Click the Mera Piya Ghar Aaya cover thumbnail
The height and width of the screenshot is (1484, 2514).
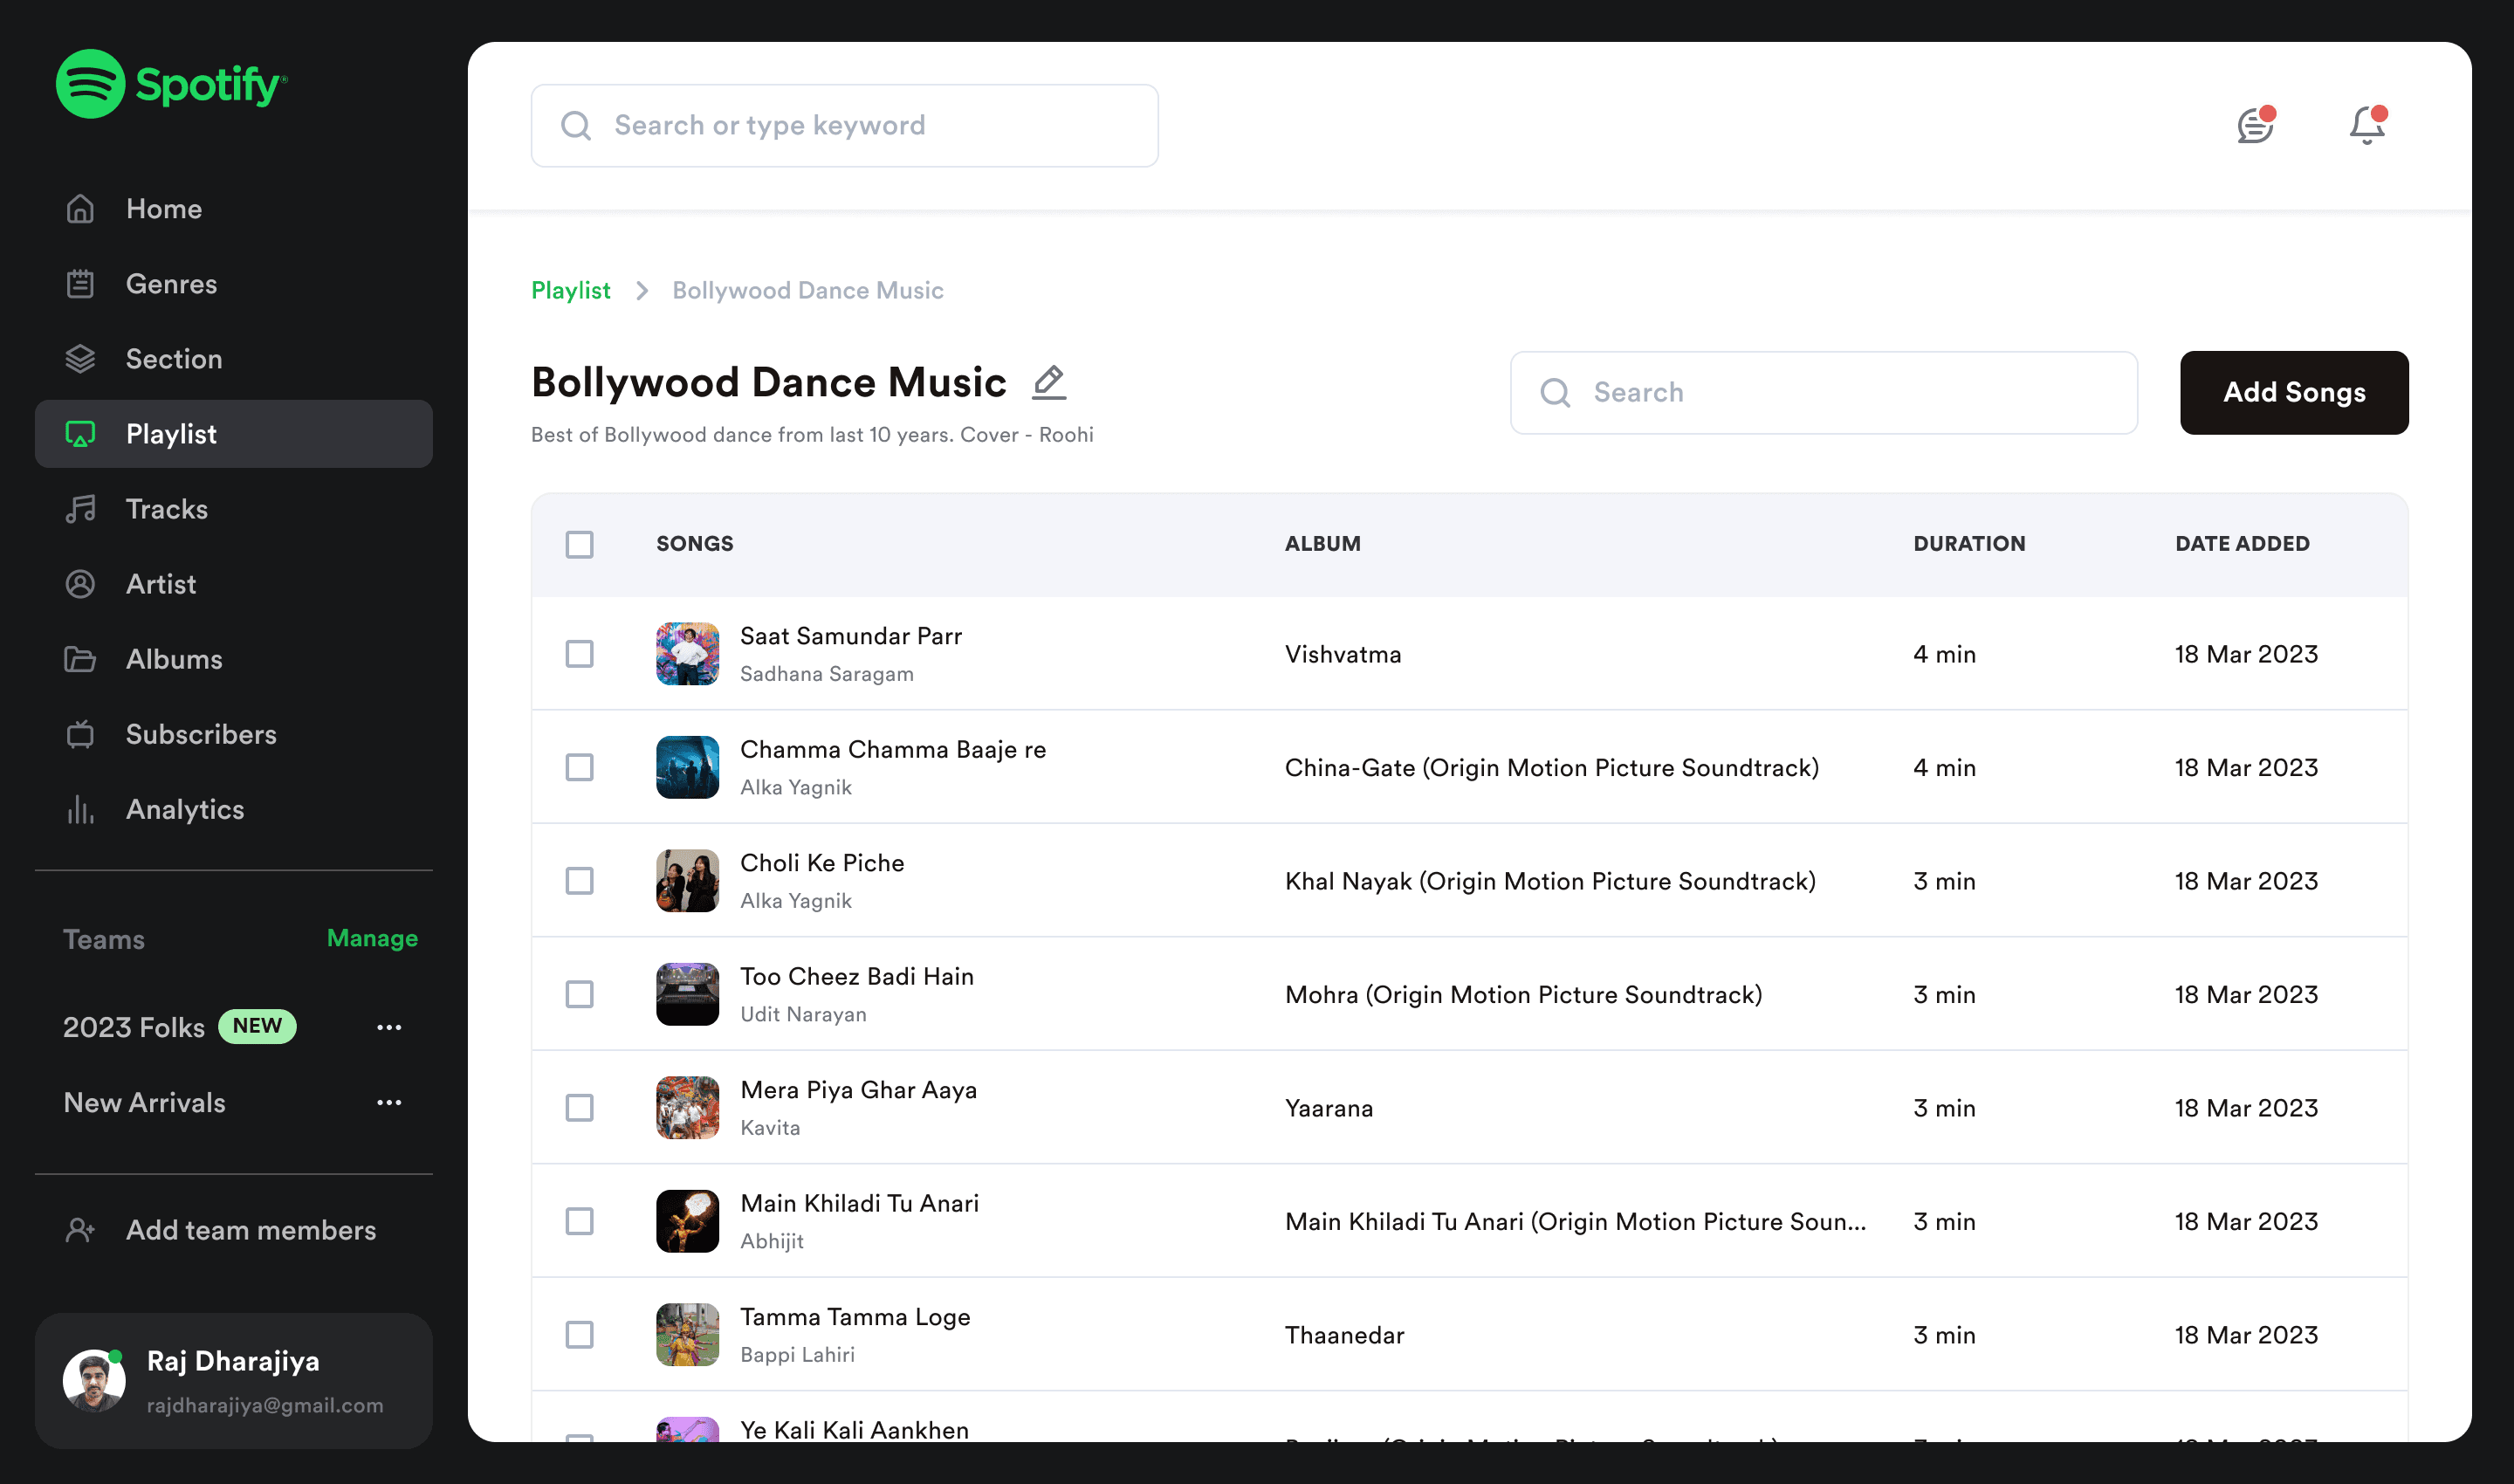pos(688,1108)
